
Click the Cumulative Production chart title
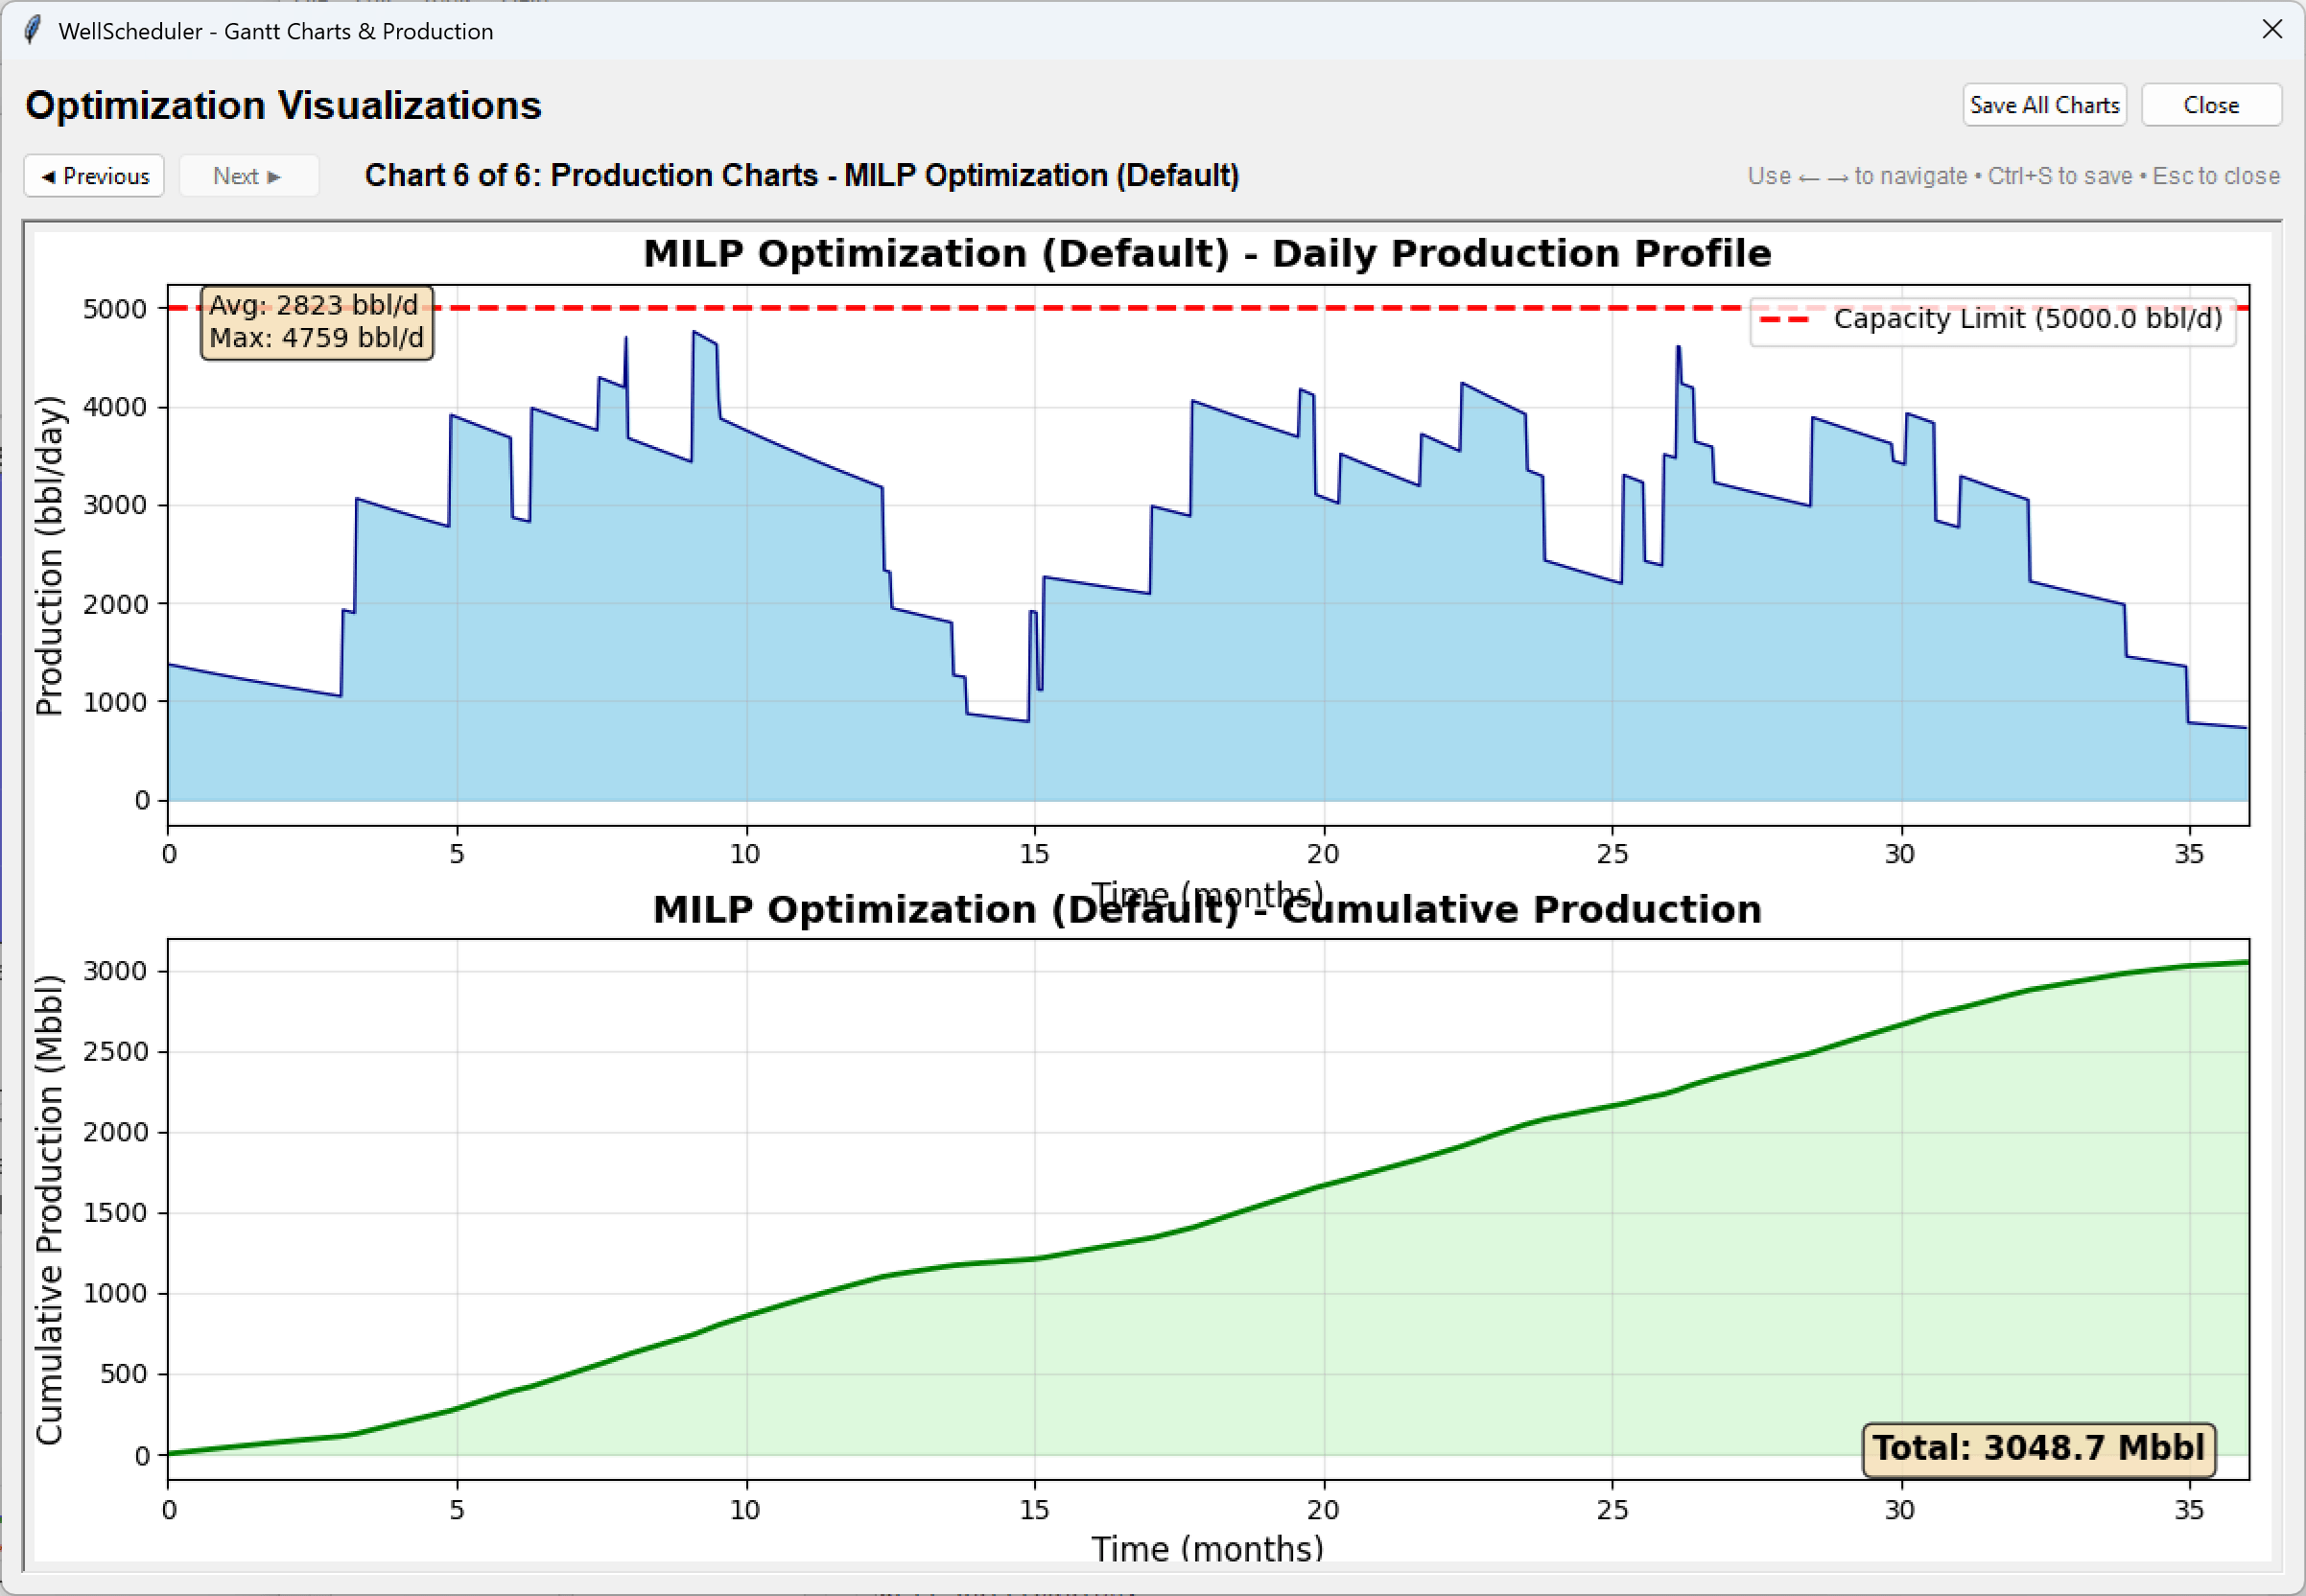pyautogui.click(x=1207, y=909)
